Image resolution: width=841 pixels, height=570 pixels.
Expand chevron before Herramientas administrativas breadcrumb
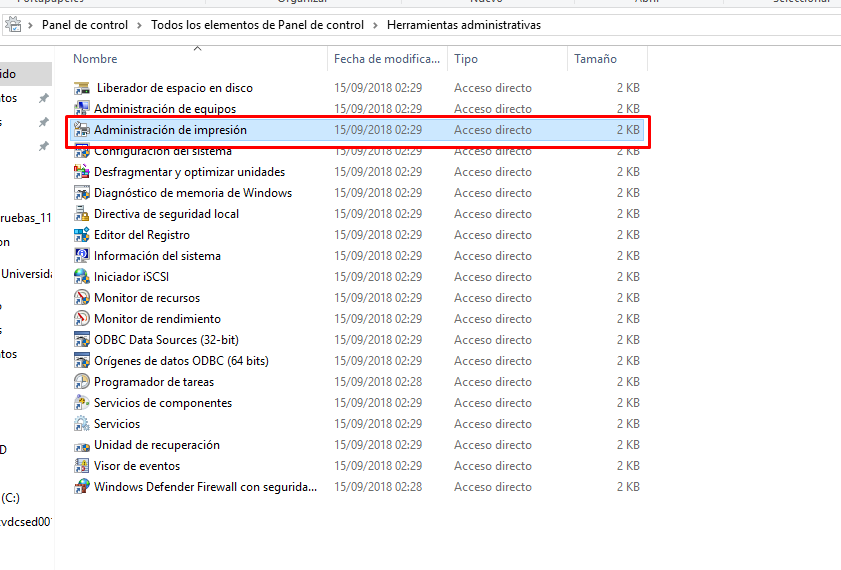pos(375,25)
